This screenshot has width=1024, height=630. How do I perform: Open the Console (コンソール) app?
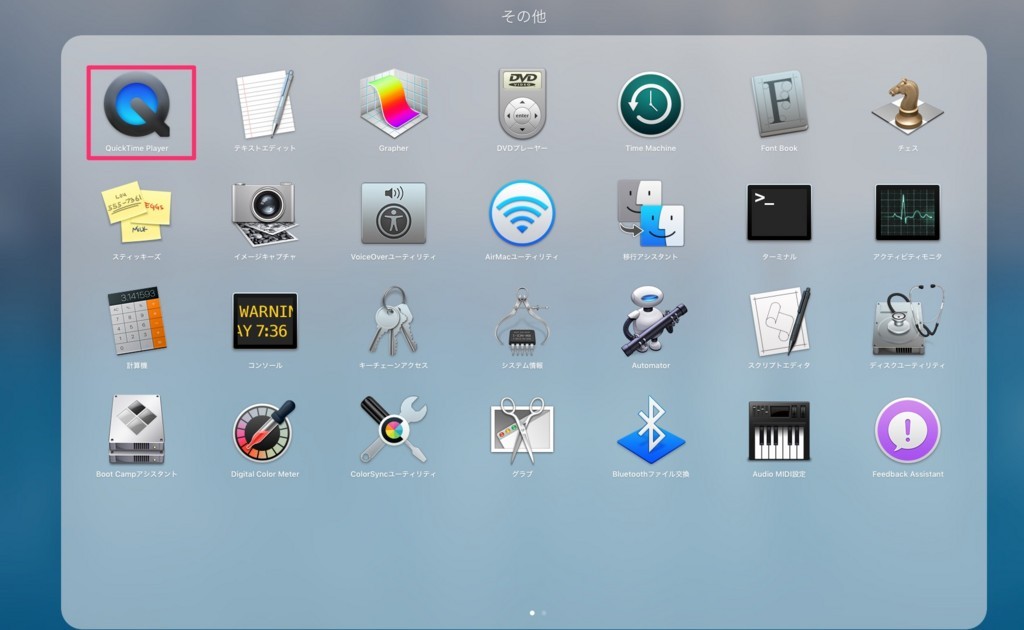coord(265,321)
